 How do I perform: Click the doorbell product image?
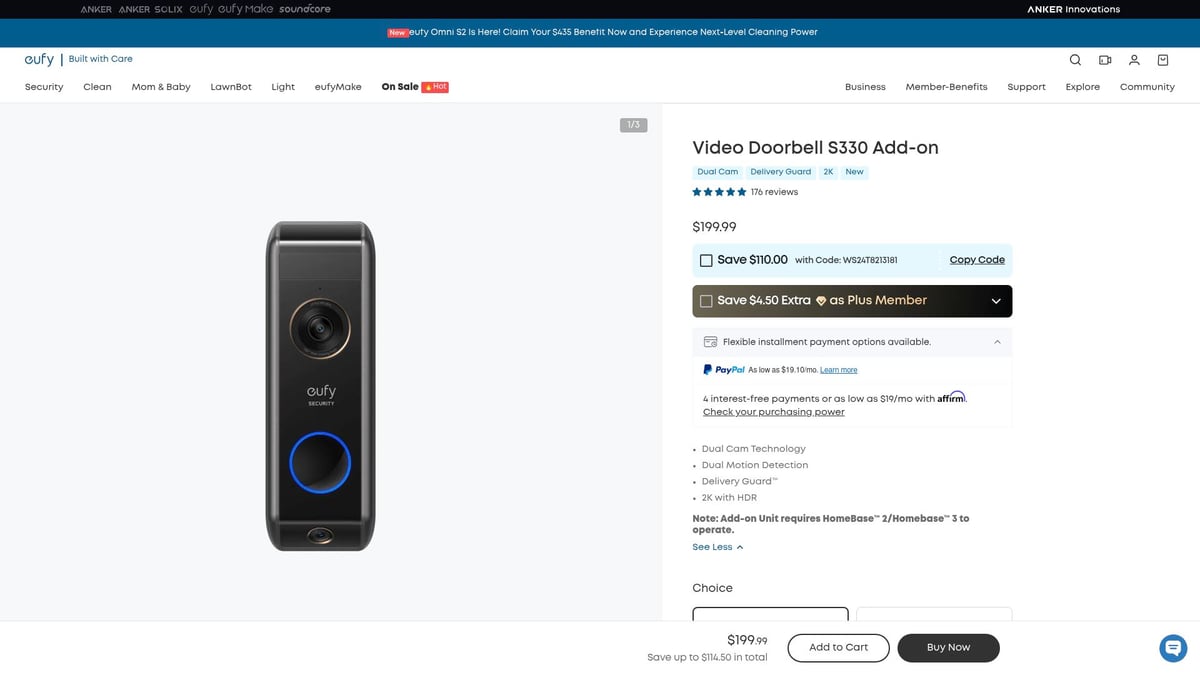320,385
